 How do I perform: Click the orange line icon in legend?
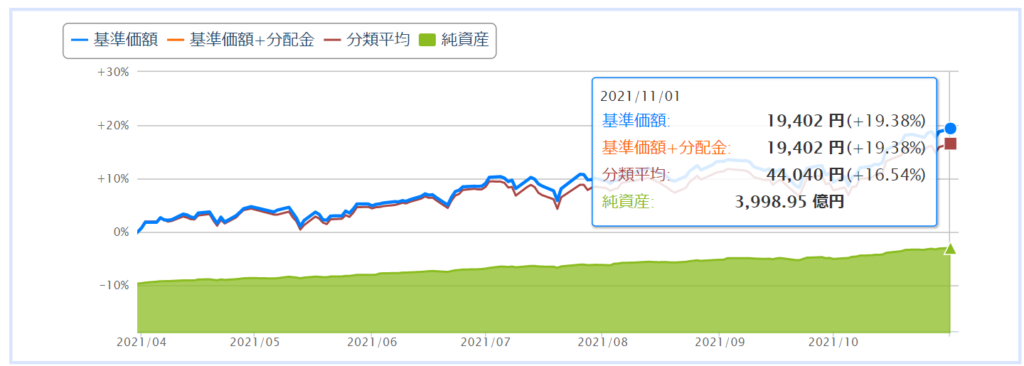coord(178,41)
